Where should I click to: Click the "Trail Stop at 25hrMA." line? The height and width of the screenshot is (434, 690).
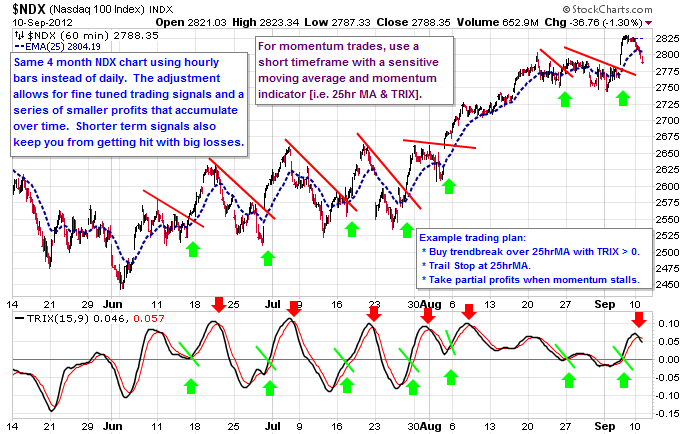pyautogui.click(x=476, y=266)
